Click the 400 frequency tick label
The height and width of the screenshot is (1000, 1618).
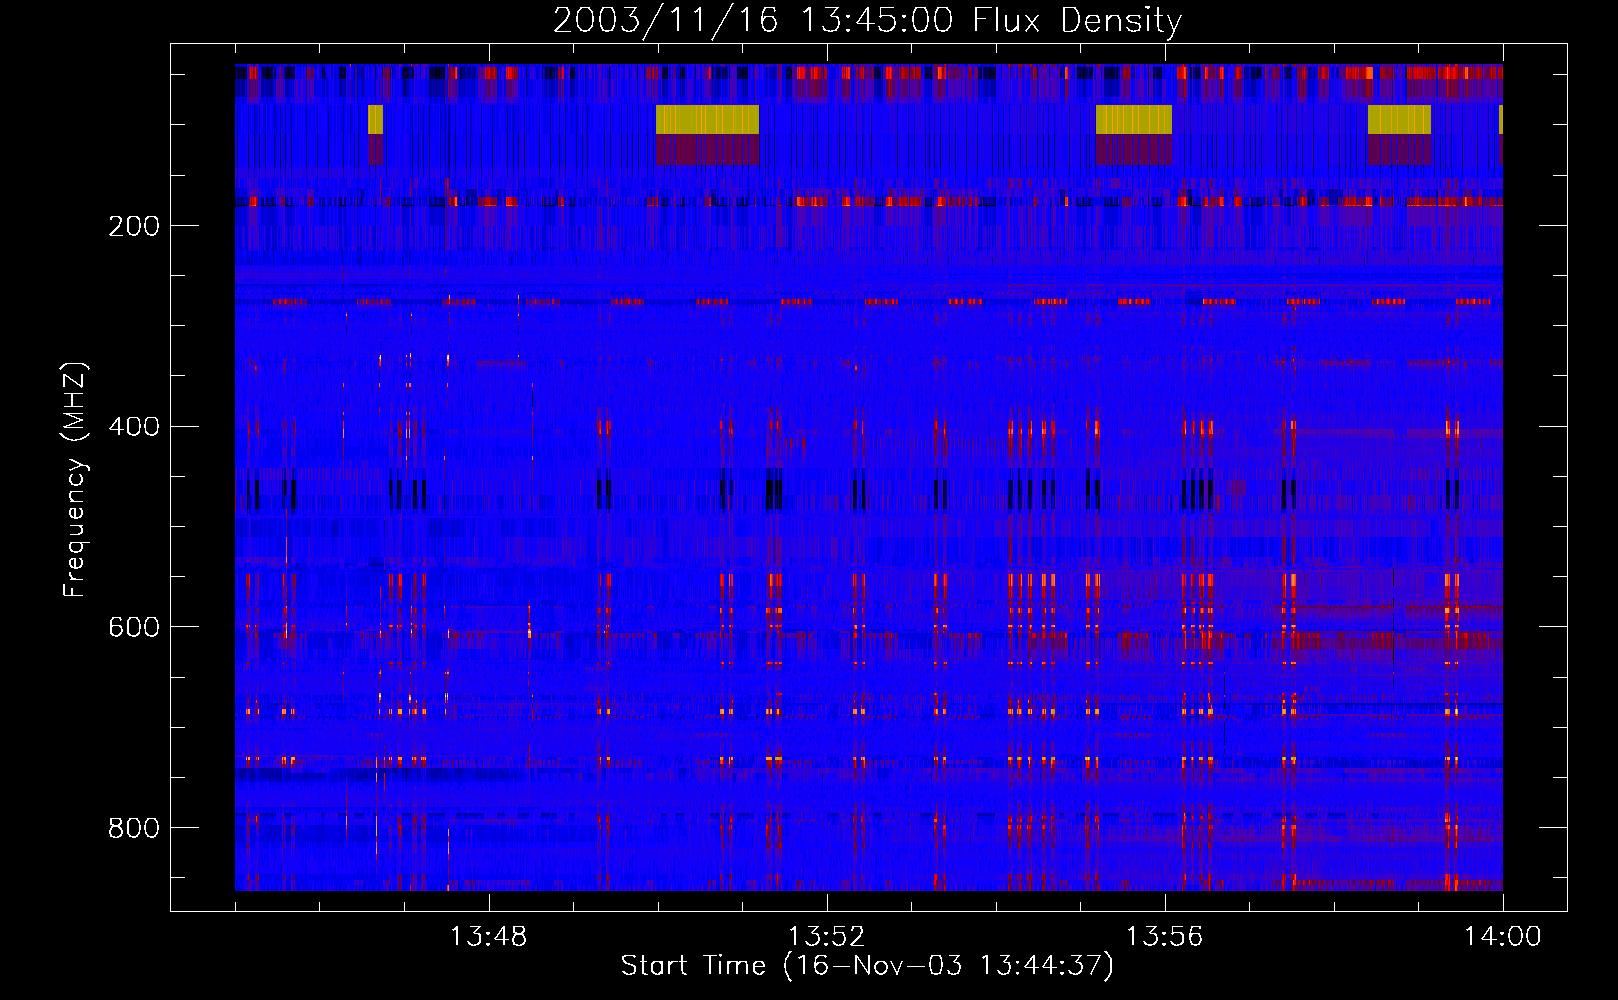click(134, 427)
